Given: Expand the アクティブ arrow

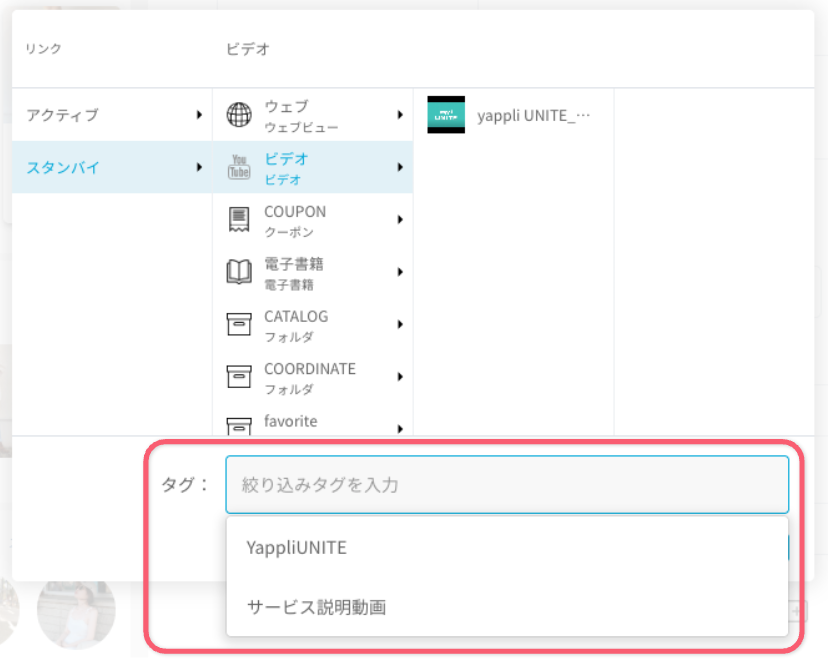Looking at the screenshot, I should pyautogui.click(x=199, y=115).
